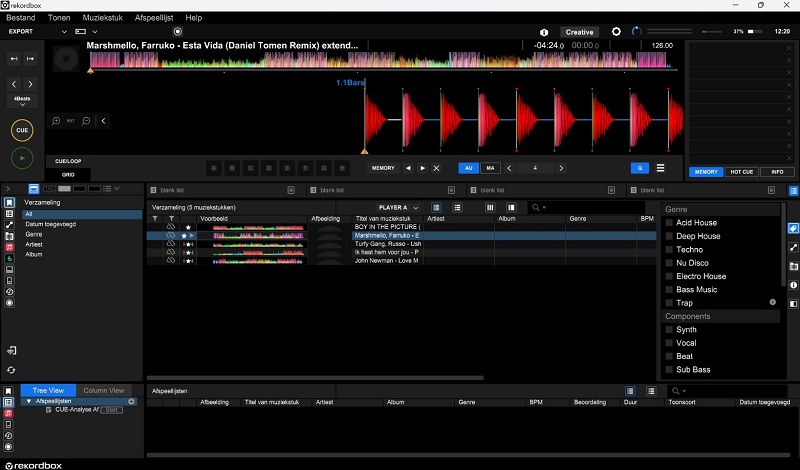The image size is (800, 470).
Task: Click the Start button for CUE-Analyse
Action: [111, 410]
